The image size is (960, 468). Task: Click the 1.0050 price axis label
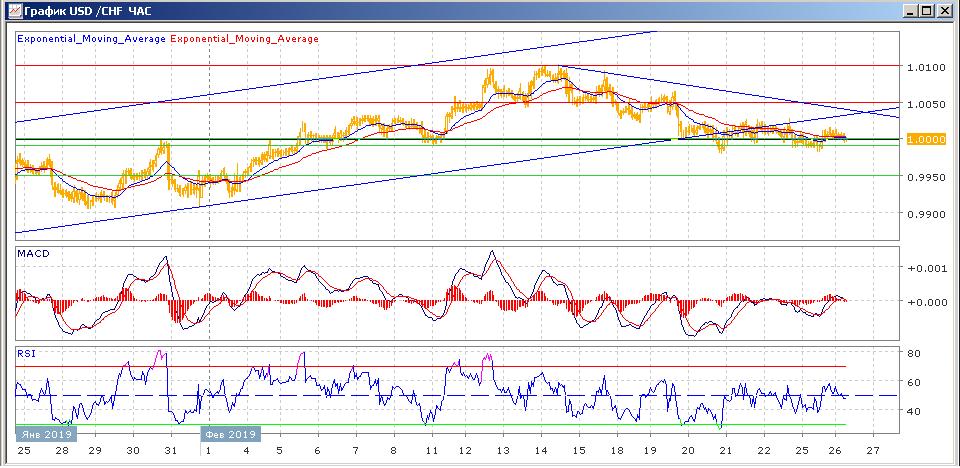coord(926,104)
